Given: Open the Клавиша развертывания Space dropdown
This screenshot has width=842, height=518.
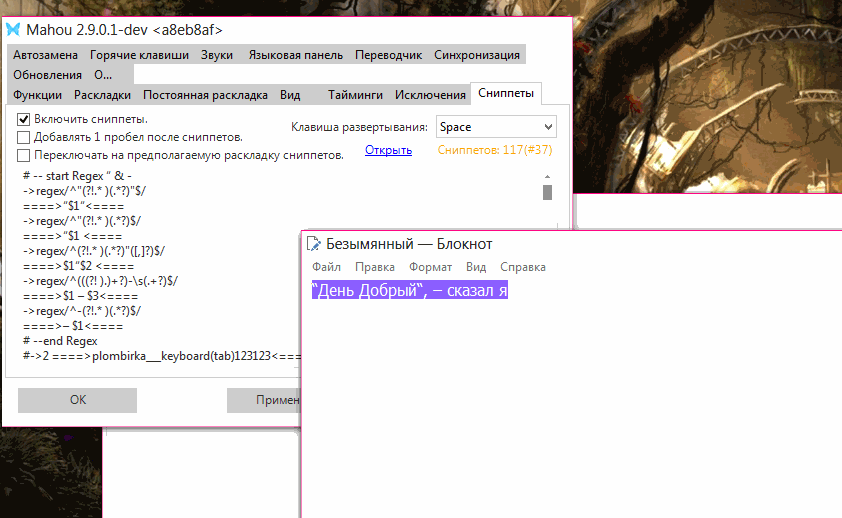Looking at the screenshot, I should pos(496,127).
